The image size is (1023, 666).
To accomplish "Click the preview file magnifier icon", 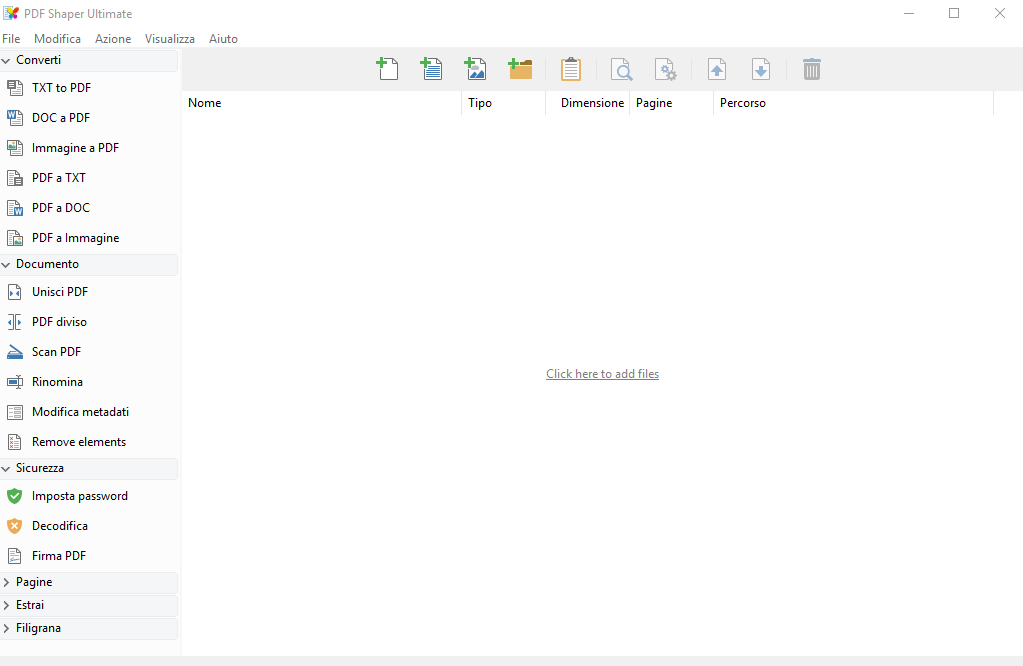I will (622, 69).
